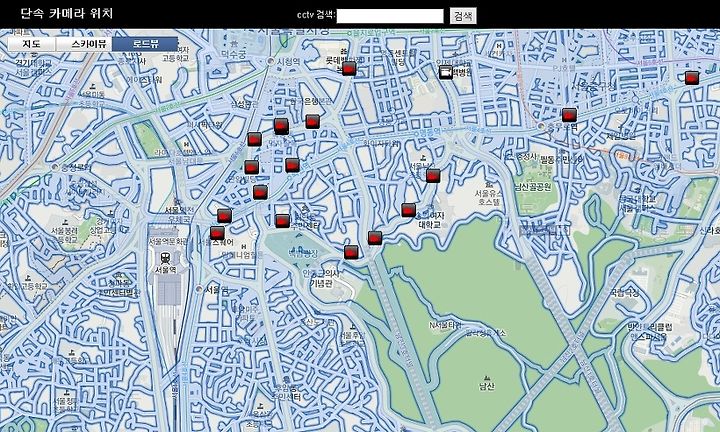The image size is (720, 432).
Task: Open the camera marker next to 충무로역
Action: pyautogui.click(x=569, y=115)
